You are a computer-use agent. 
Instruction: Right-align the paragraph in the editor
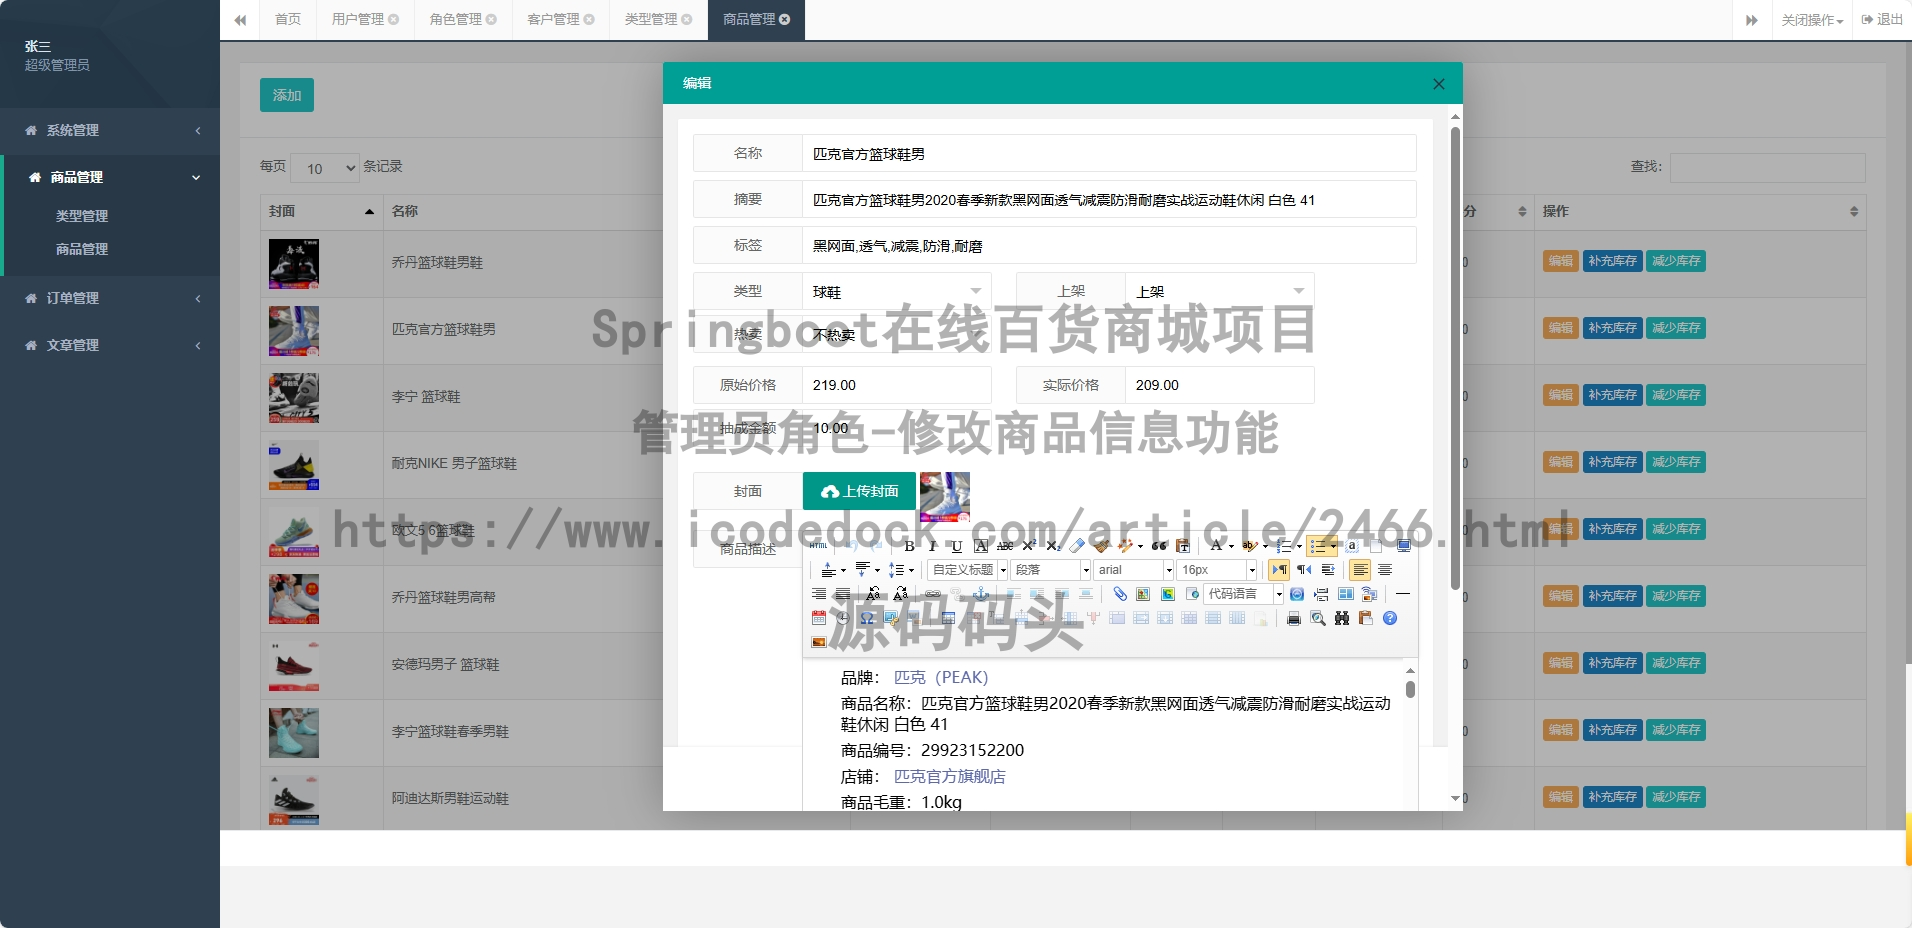coord(819,594)
